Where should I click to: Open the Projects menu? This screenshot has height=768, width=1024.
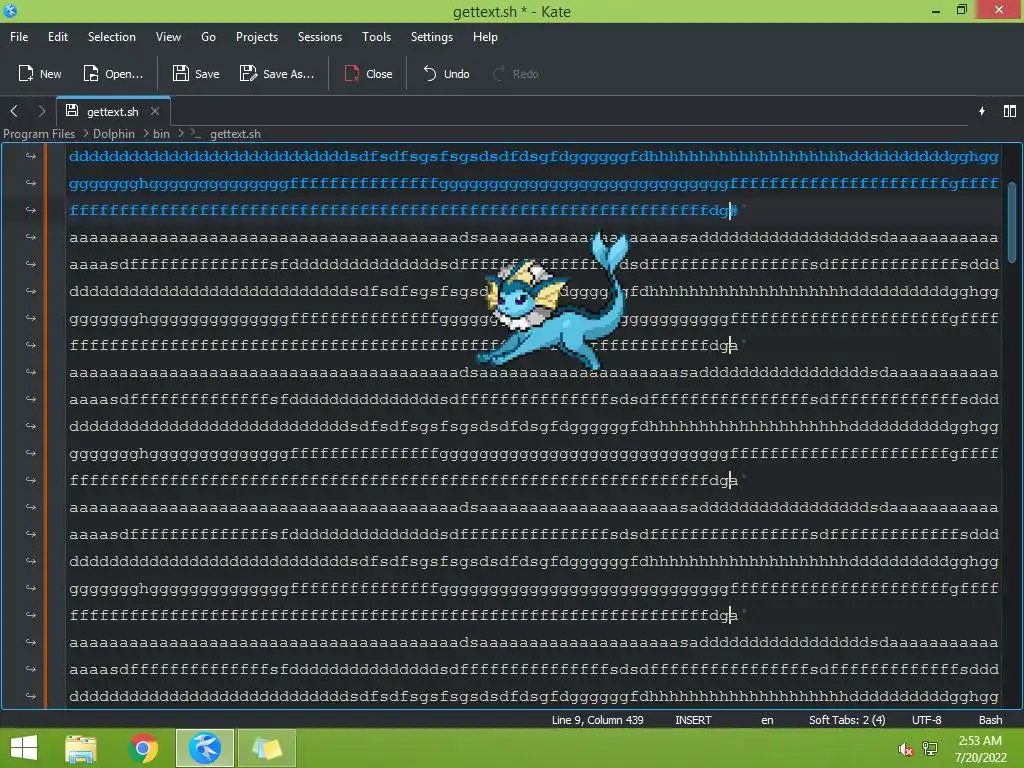pos(257,37)
